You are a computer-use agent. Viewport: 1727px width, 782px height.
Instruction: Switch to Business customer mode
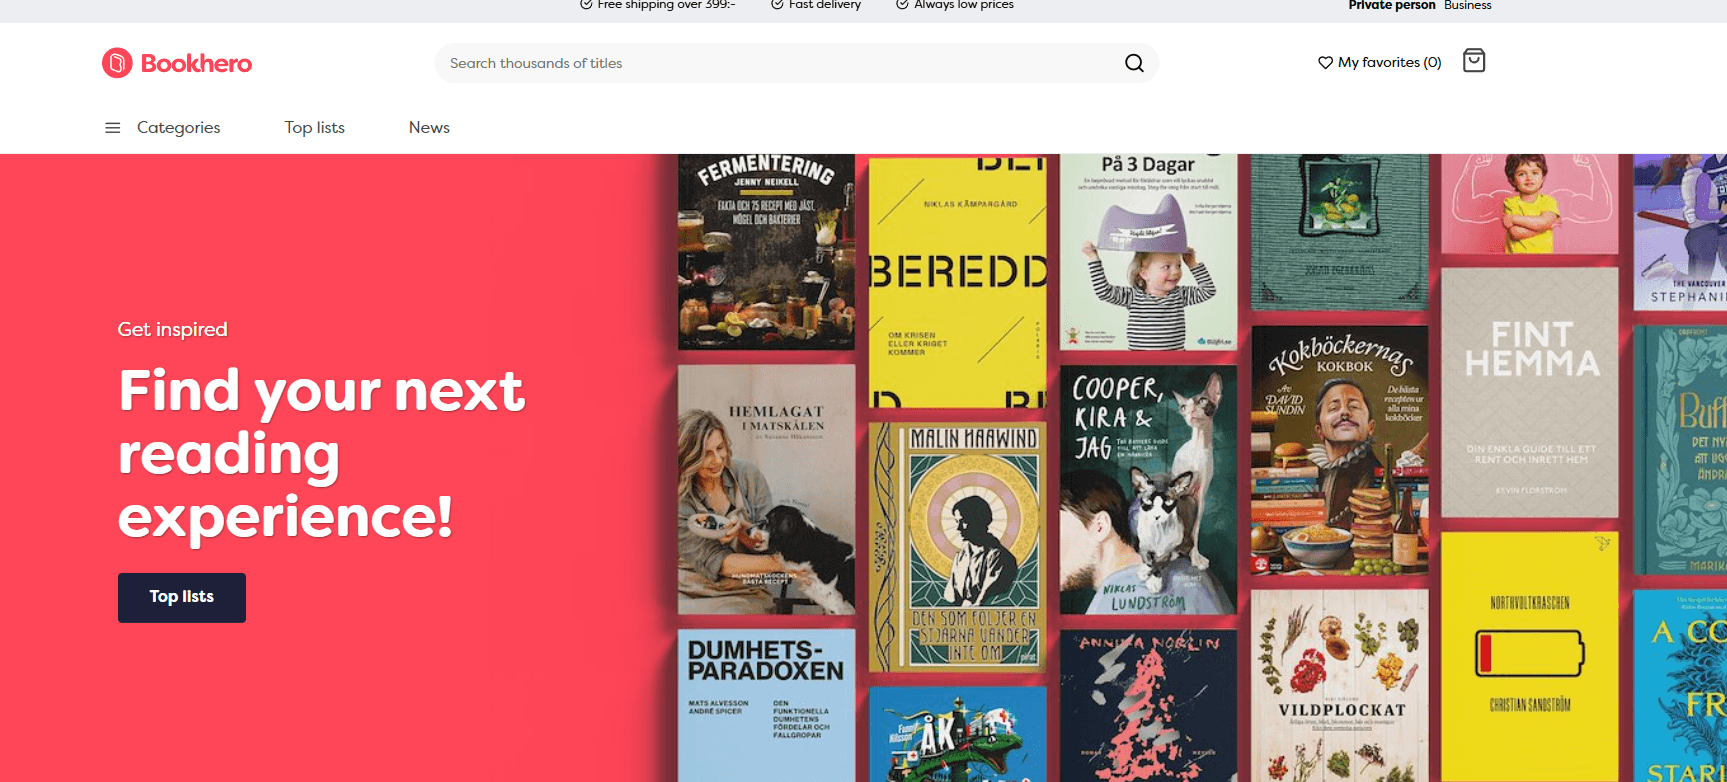[x=1467, y=5]
